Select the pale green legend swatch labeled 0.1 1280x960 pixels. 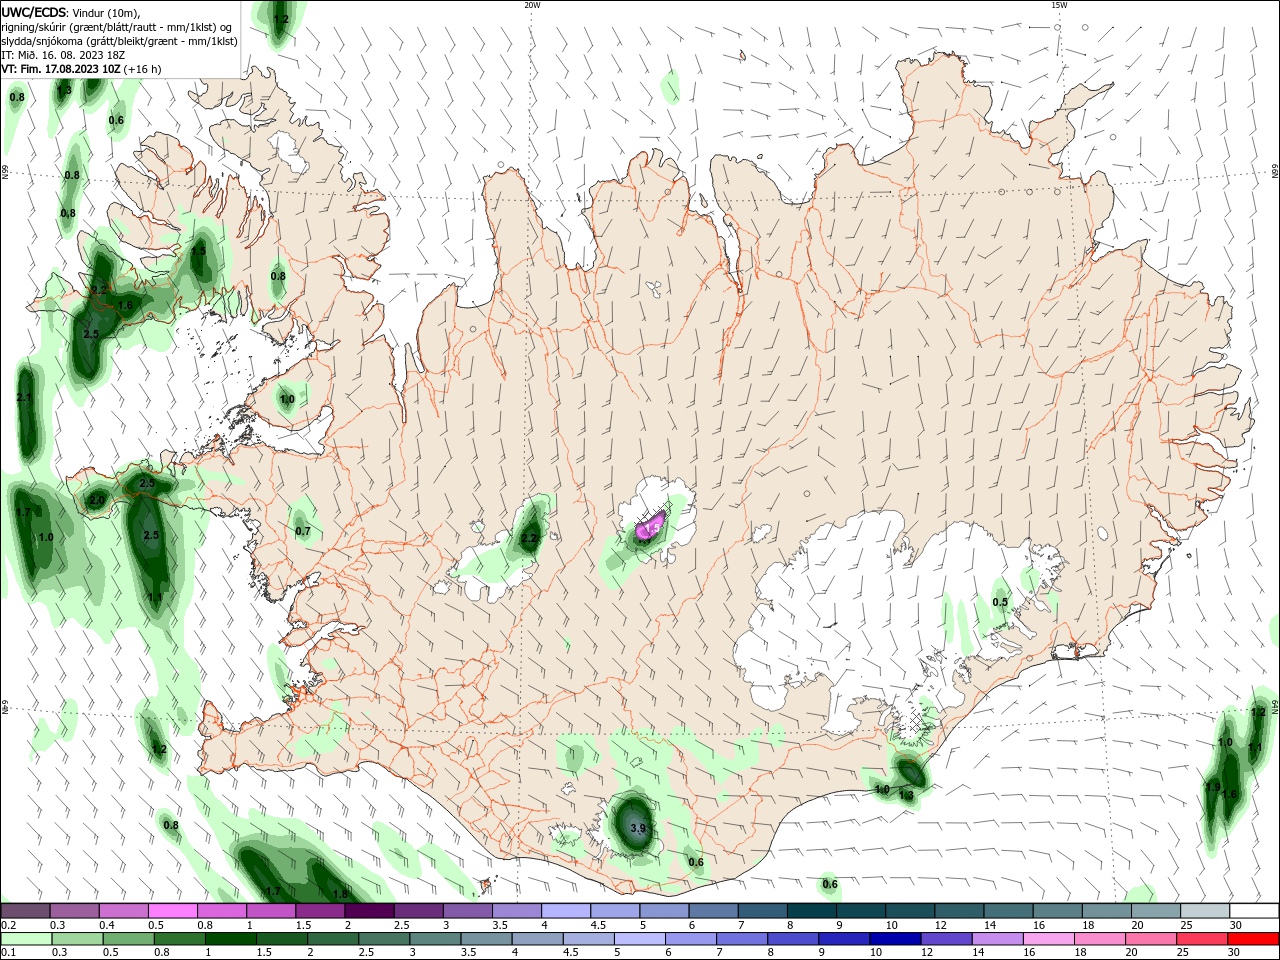coord(25,939)
